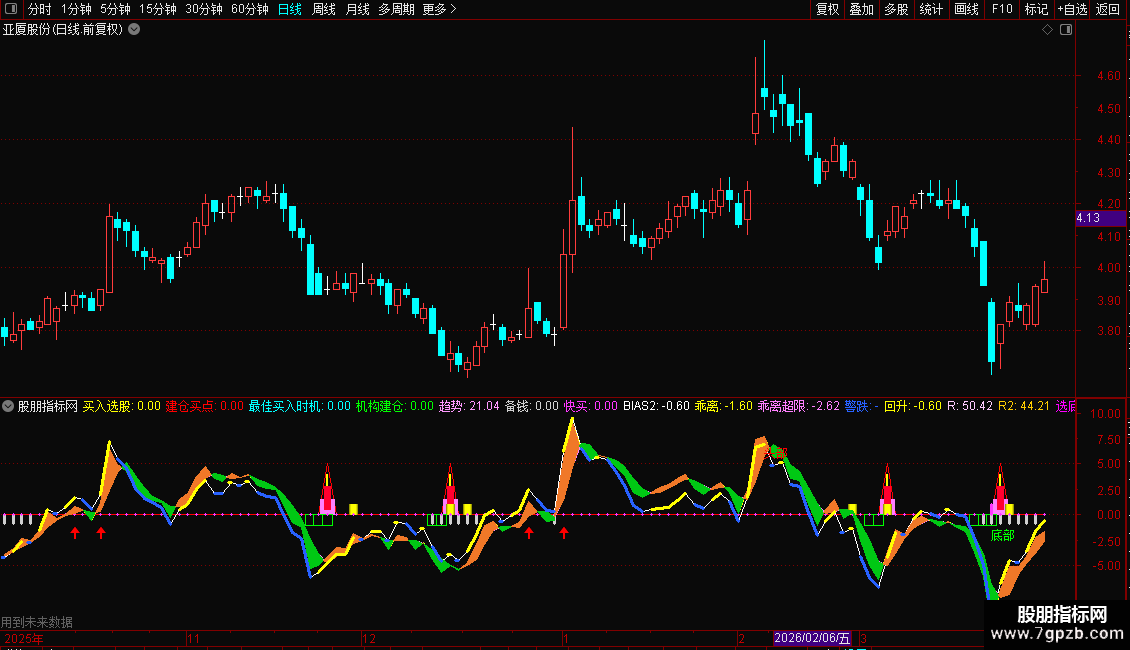Click the 回升: -0.60 value
The image size is (1130, 650).
[x=913, y=406]
